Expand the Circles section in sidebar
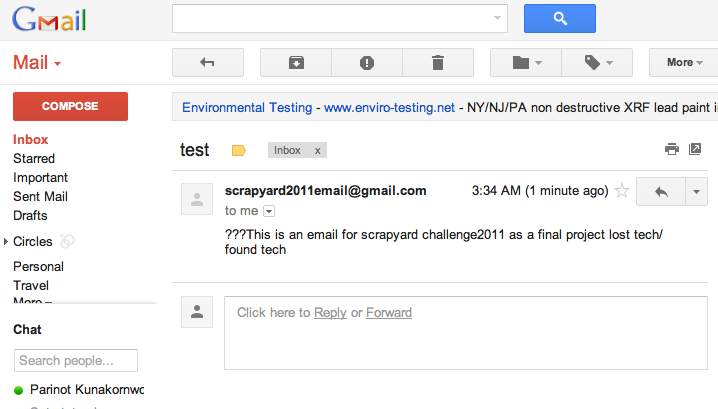The height and width of the screenshot is (409, 718). click(6, 241)
